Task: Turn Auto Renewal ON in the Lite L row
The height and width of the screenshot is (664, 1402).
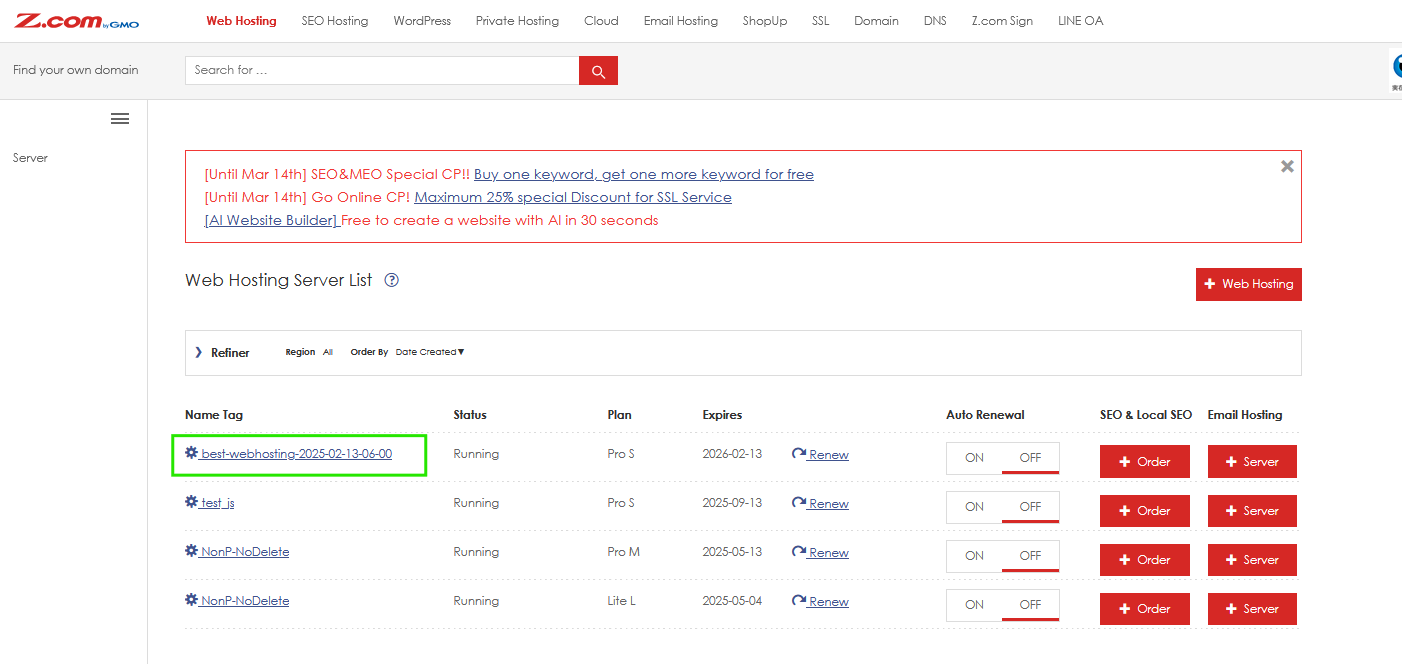Action: [974, 605]
